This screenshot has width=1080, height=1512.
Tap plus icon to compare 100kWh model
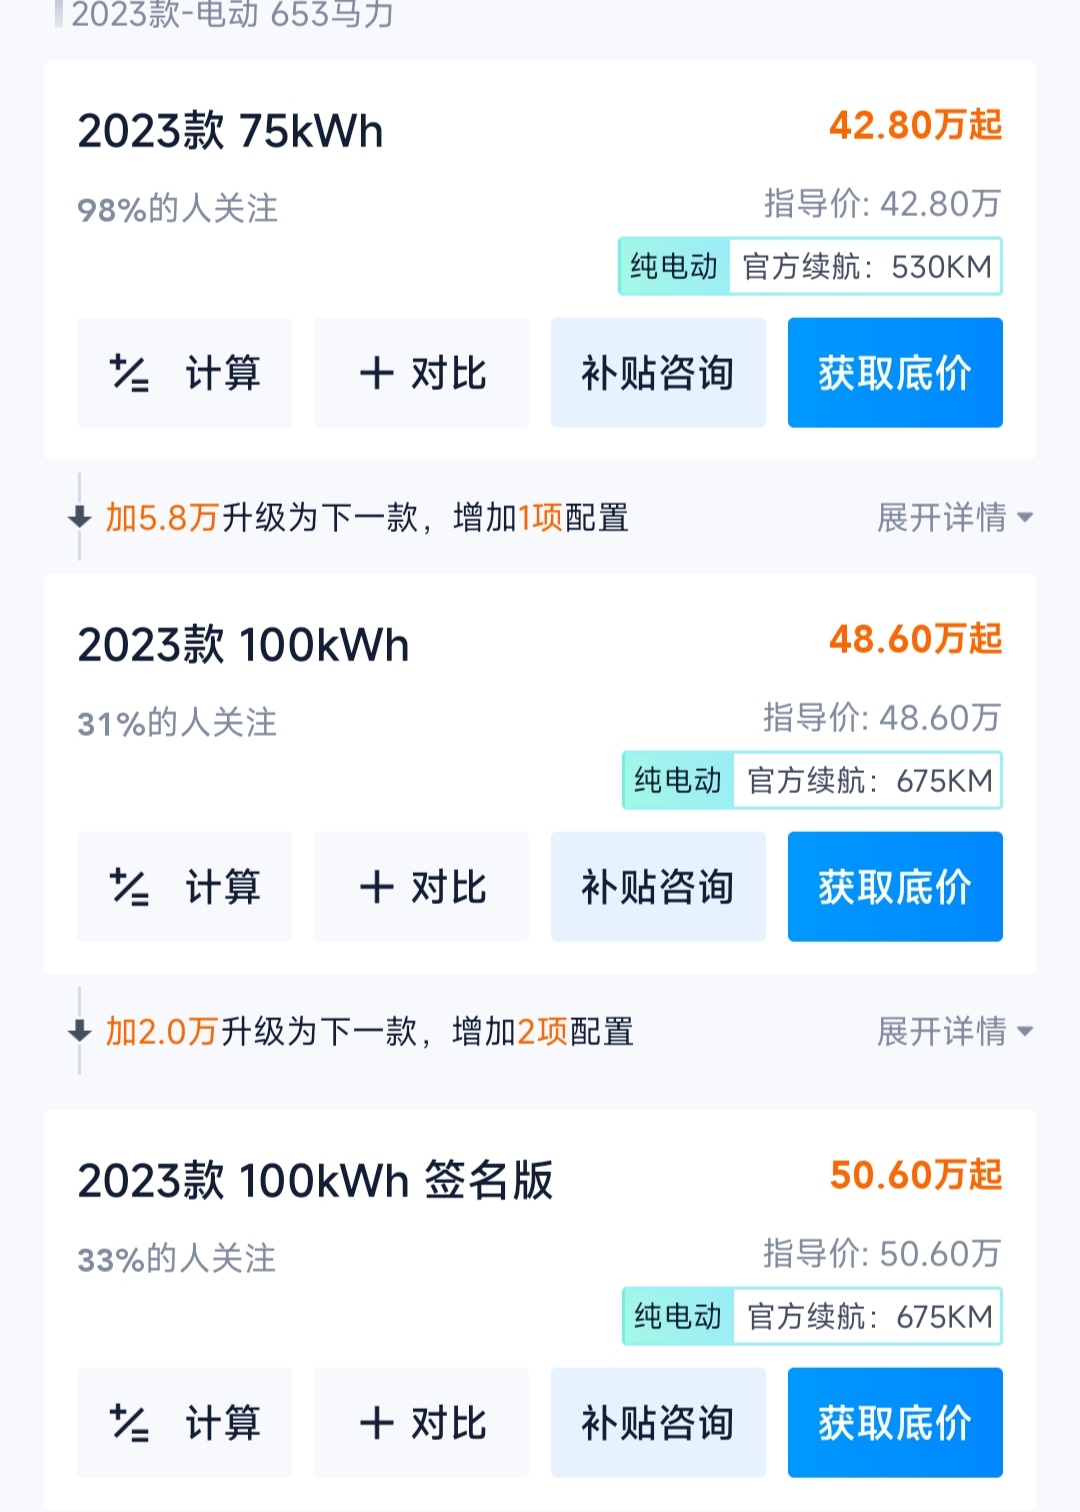click(x=377, y=887)
